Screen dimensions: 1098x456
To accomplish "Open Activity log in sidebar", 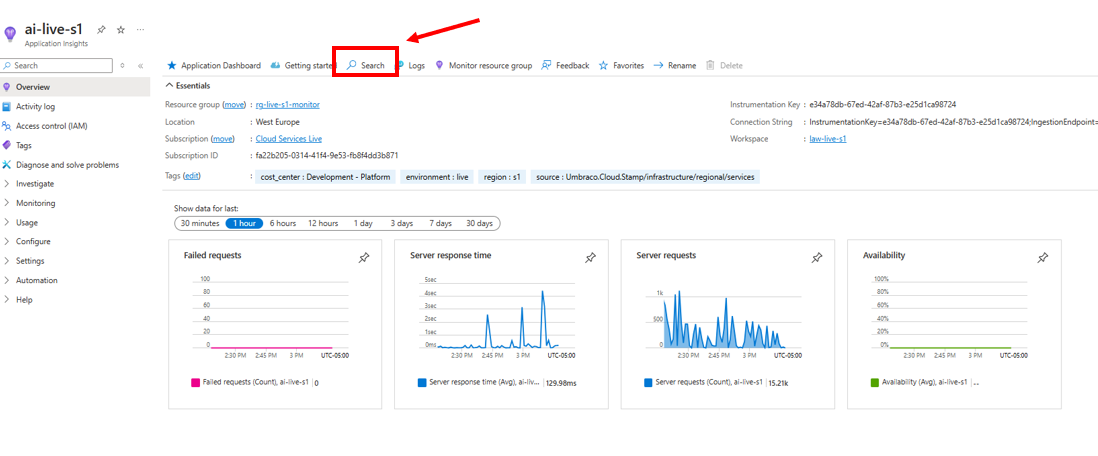I will [x=35, y=106].
